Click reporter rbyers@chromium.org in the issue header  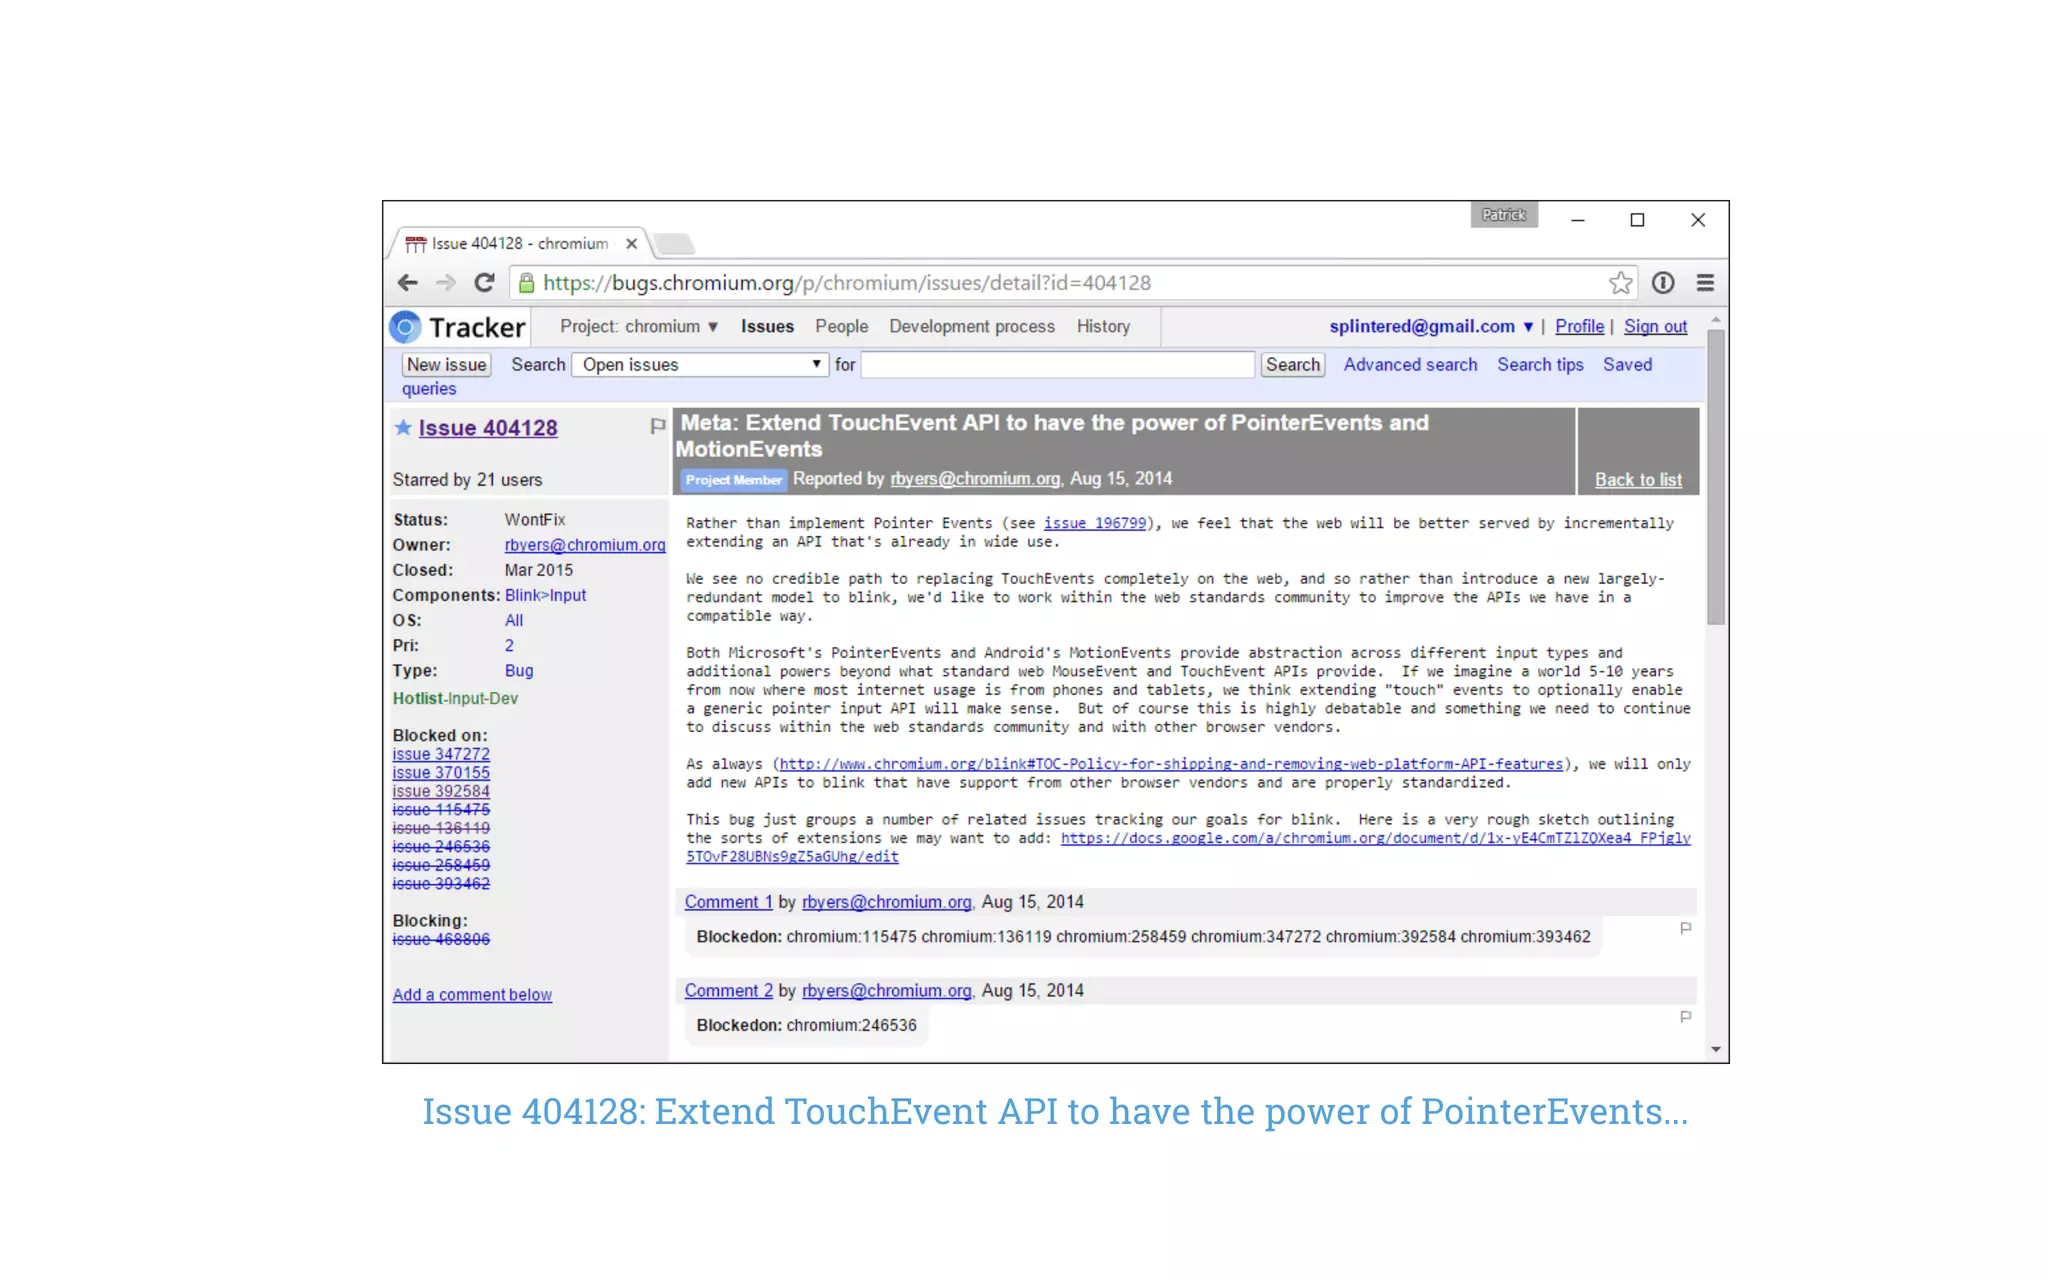point(975,479)
